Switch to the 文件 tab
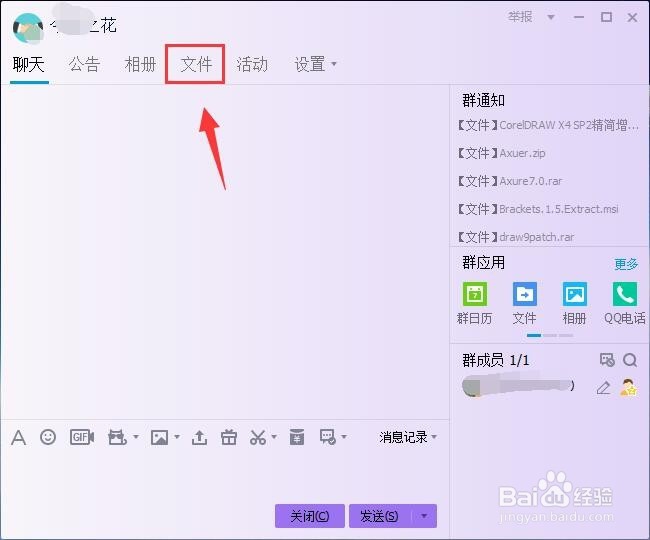Image resolution: width=650 pixels, height=540 pixels. click(196, 64)
